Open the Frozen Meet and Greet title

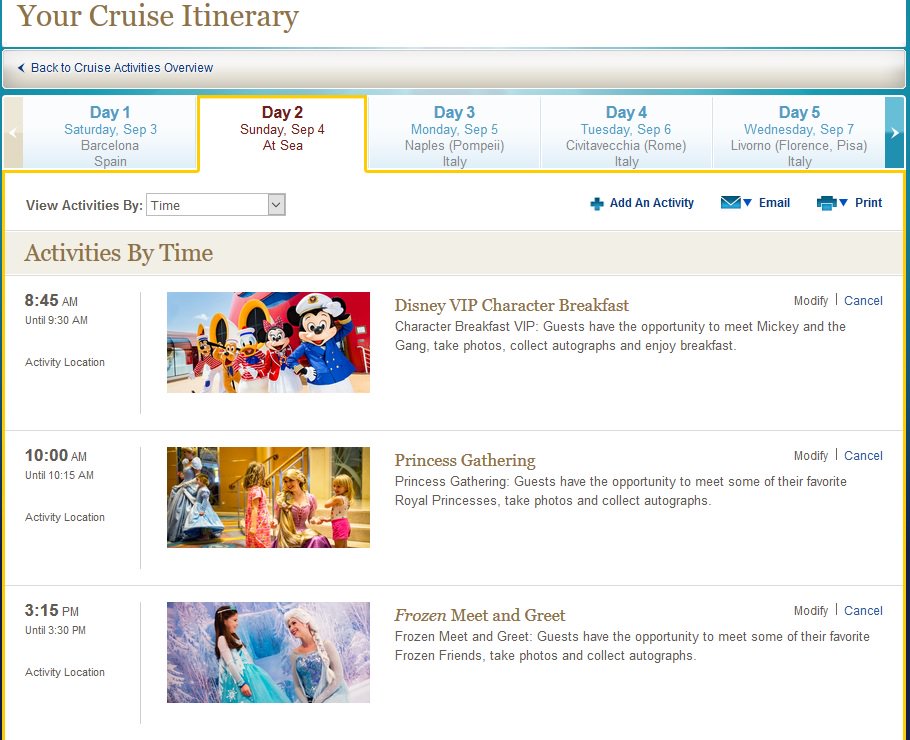pos(479,615)
